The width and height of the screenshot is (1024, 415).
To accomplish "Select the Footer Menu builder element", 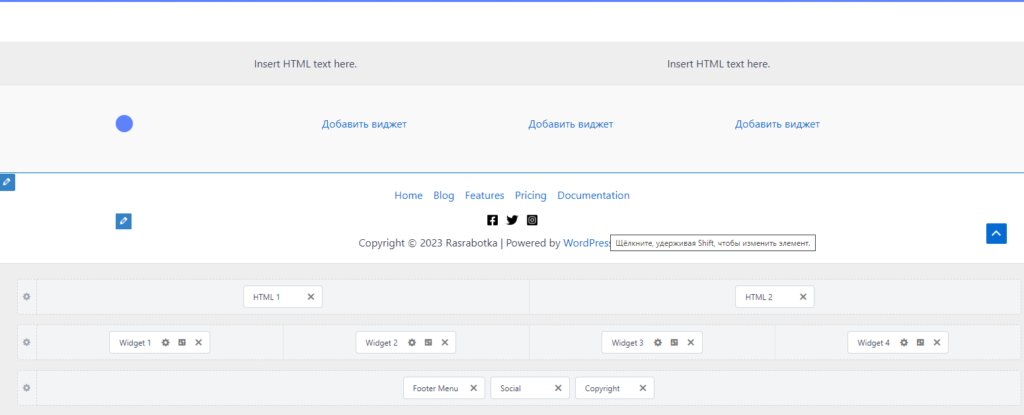I will coord(444,388).
